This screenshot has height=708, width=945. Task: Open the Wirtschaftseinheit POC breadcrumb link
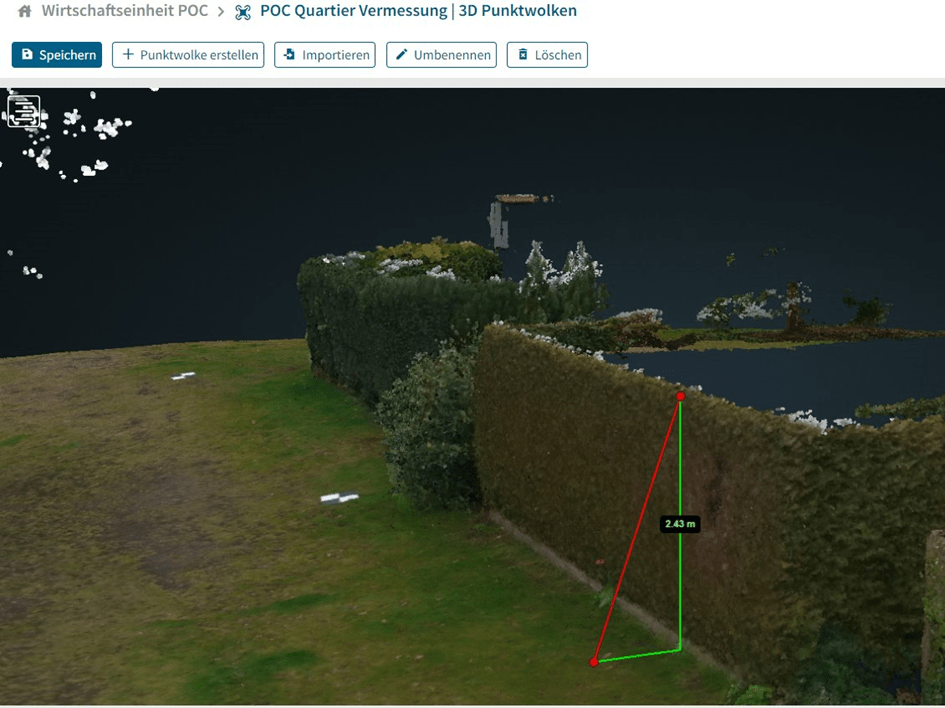[x=125, y=12]
